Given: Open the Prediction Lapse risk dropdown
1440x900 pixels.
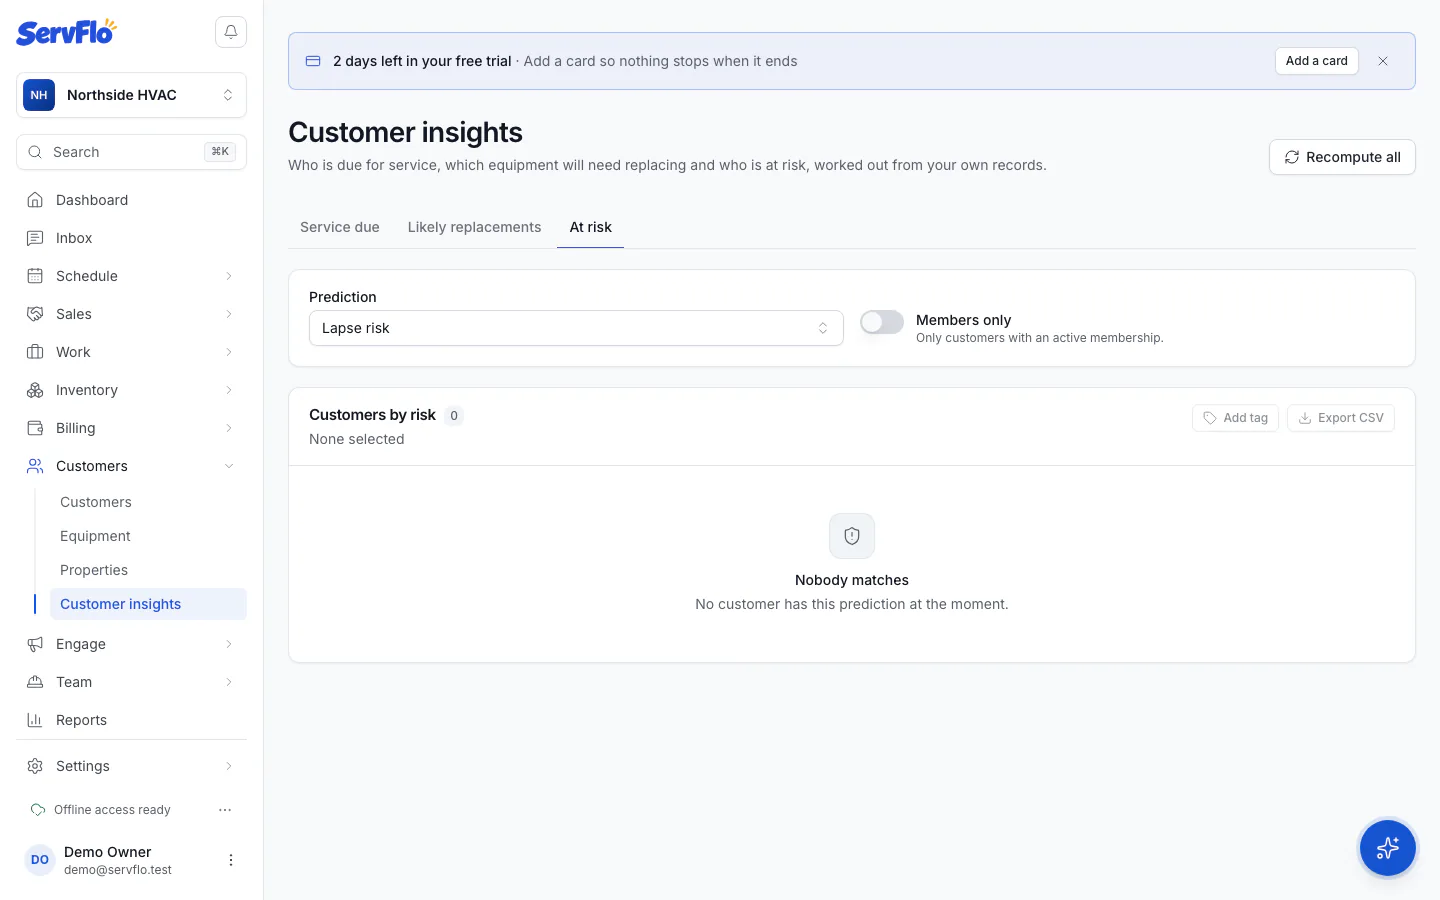Looking at the screenshot, I should coord(576,328).
